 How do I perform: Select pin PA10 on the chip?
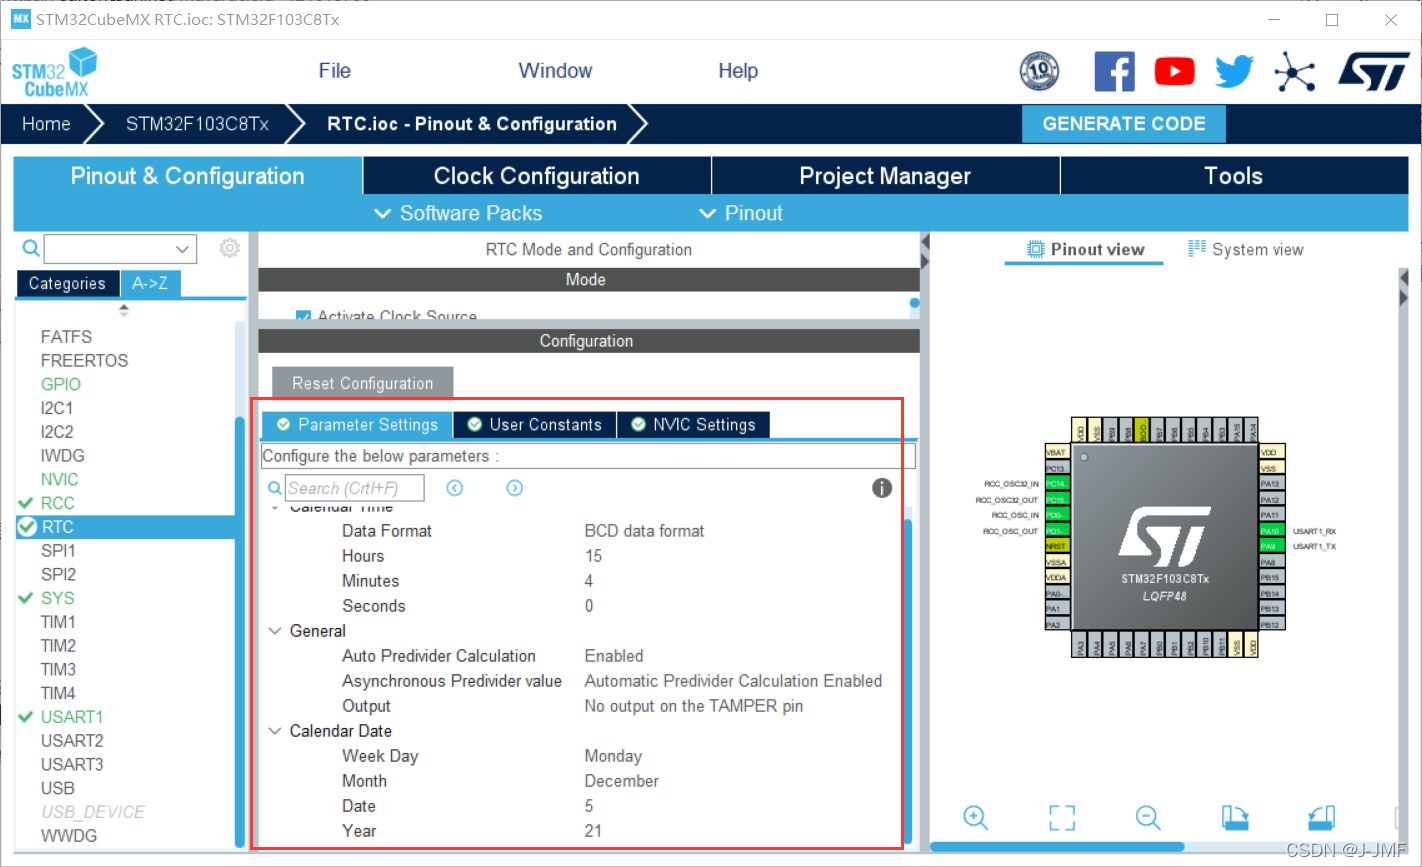pyautogui.click(x=1270, y=531)
